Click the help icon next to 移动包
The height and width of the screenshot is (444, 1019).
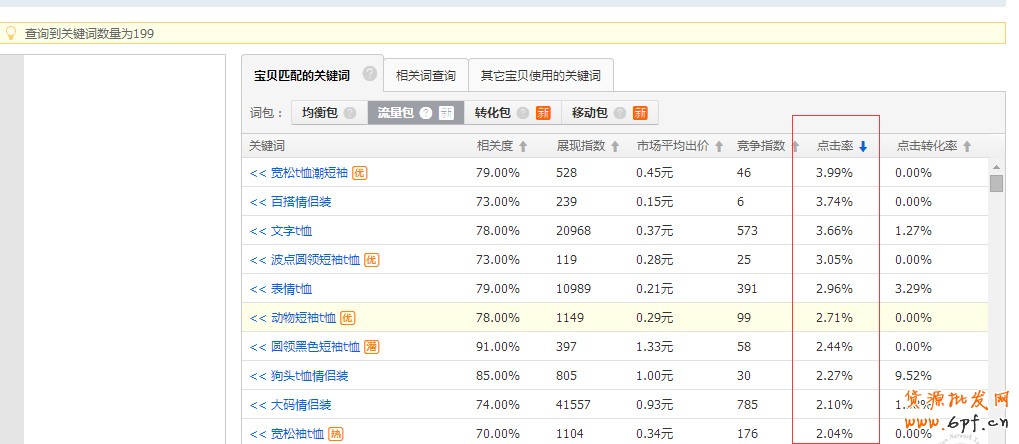(620, 113)
